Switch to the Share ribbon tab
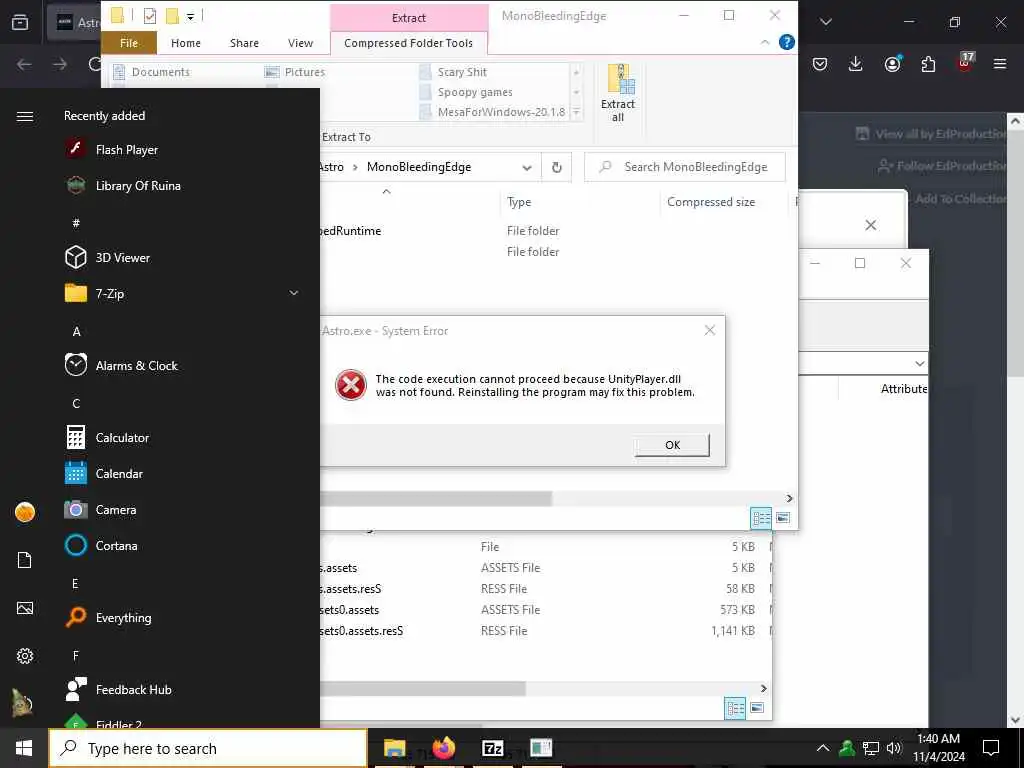Screen dimensions: 1024x768 tap(244, 43)
